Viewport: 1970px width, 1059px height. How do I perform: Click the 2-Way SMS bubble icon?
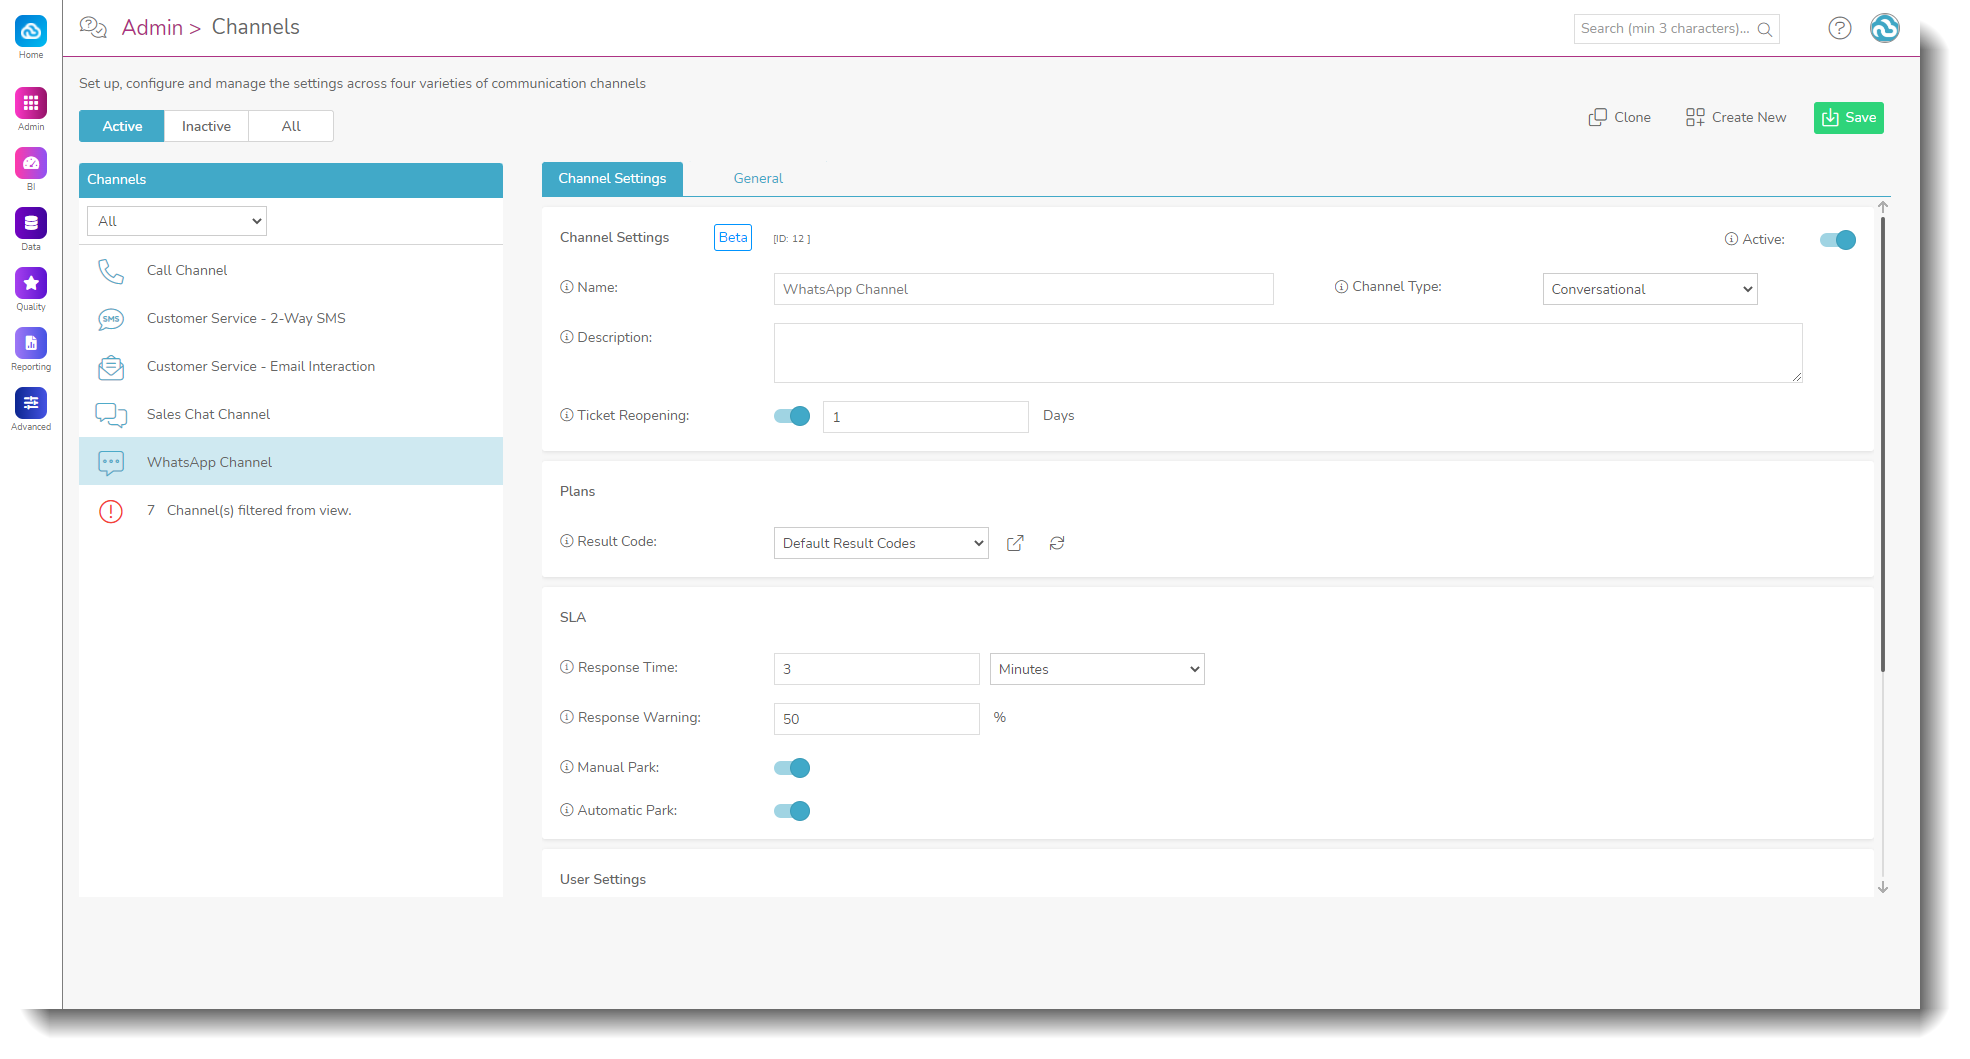pos(111,319)
